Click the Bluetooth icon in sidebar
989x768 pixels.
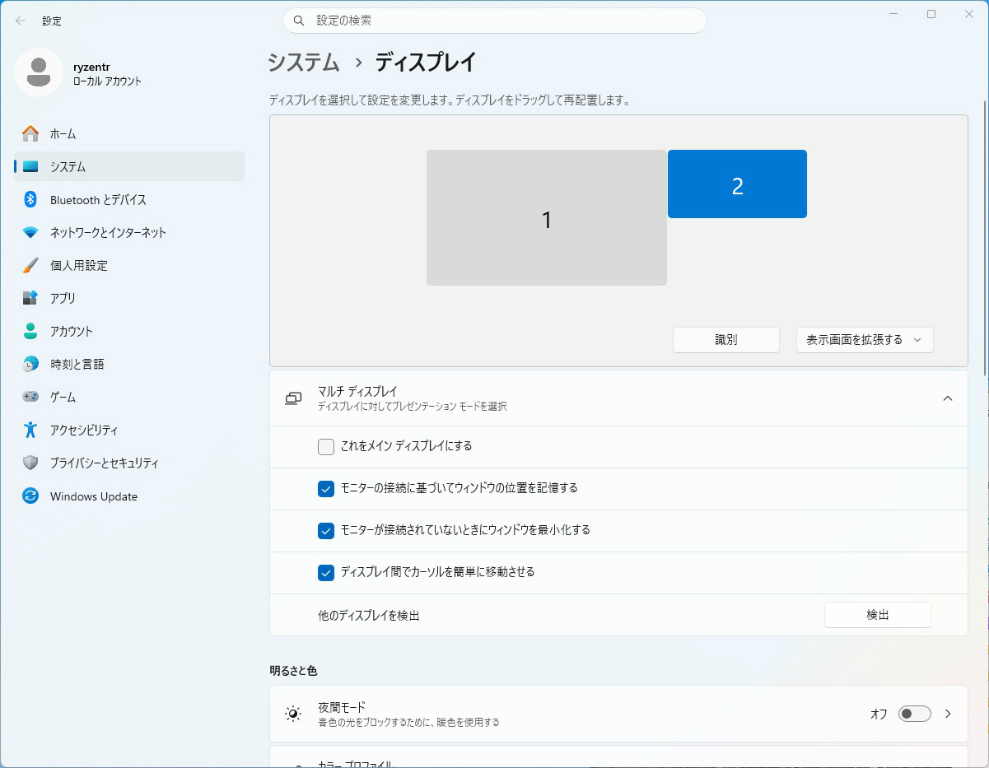click(x=30, y=199)
